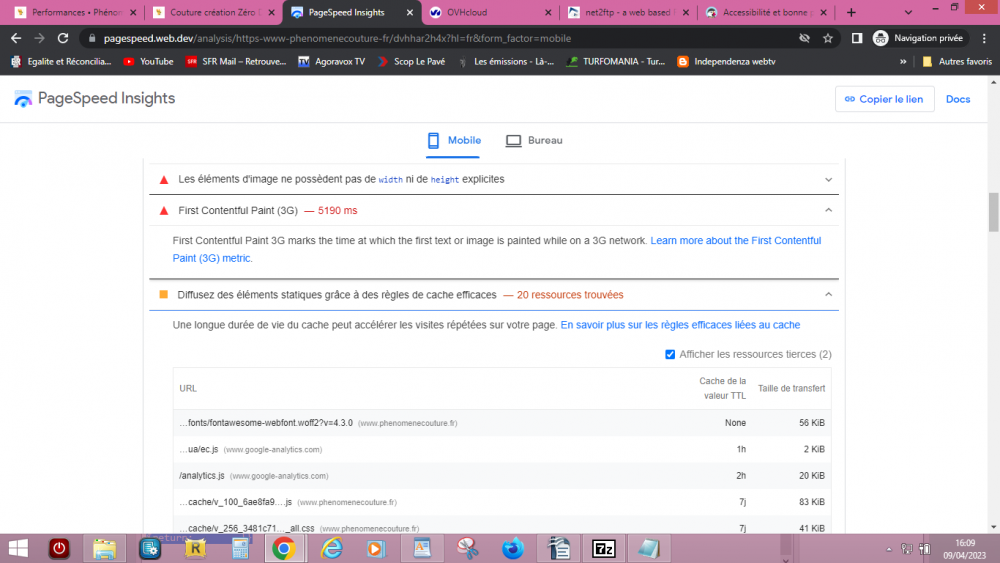
Task: Reload the page with the refresh icon
Action: click(x=62, y=38)
